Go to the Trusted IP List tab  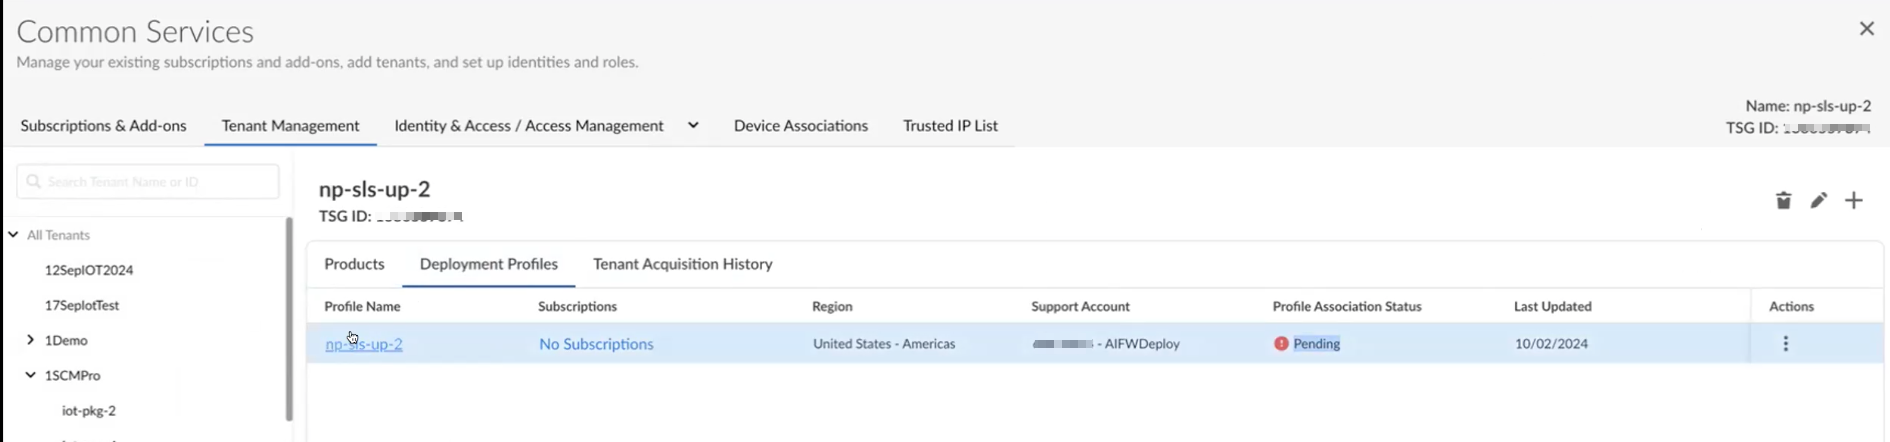[950, 126]
